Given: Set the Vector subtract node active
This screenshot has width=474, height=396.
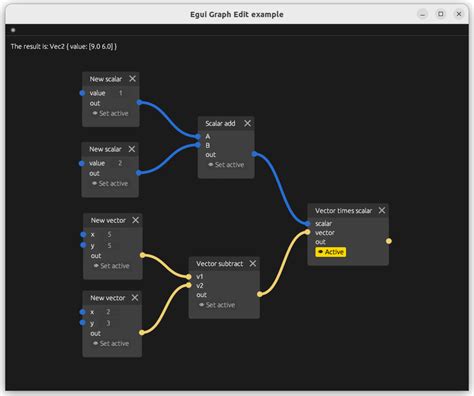Looking at the screenshot, I should [x=217, y=305].
